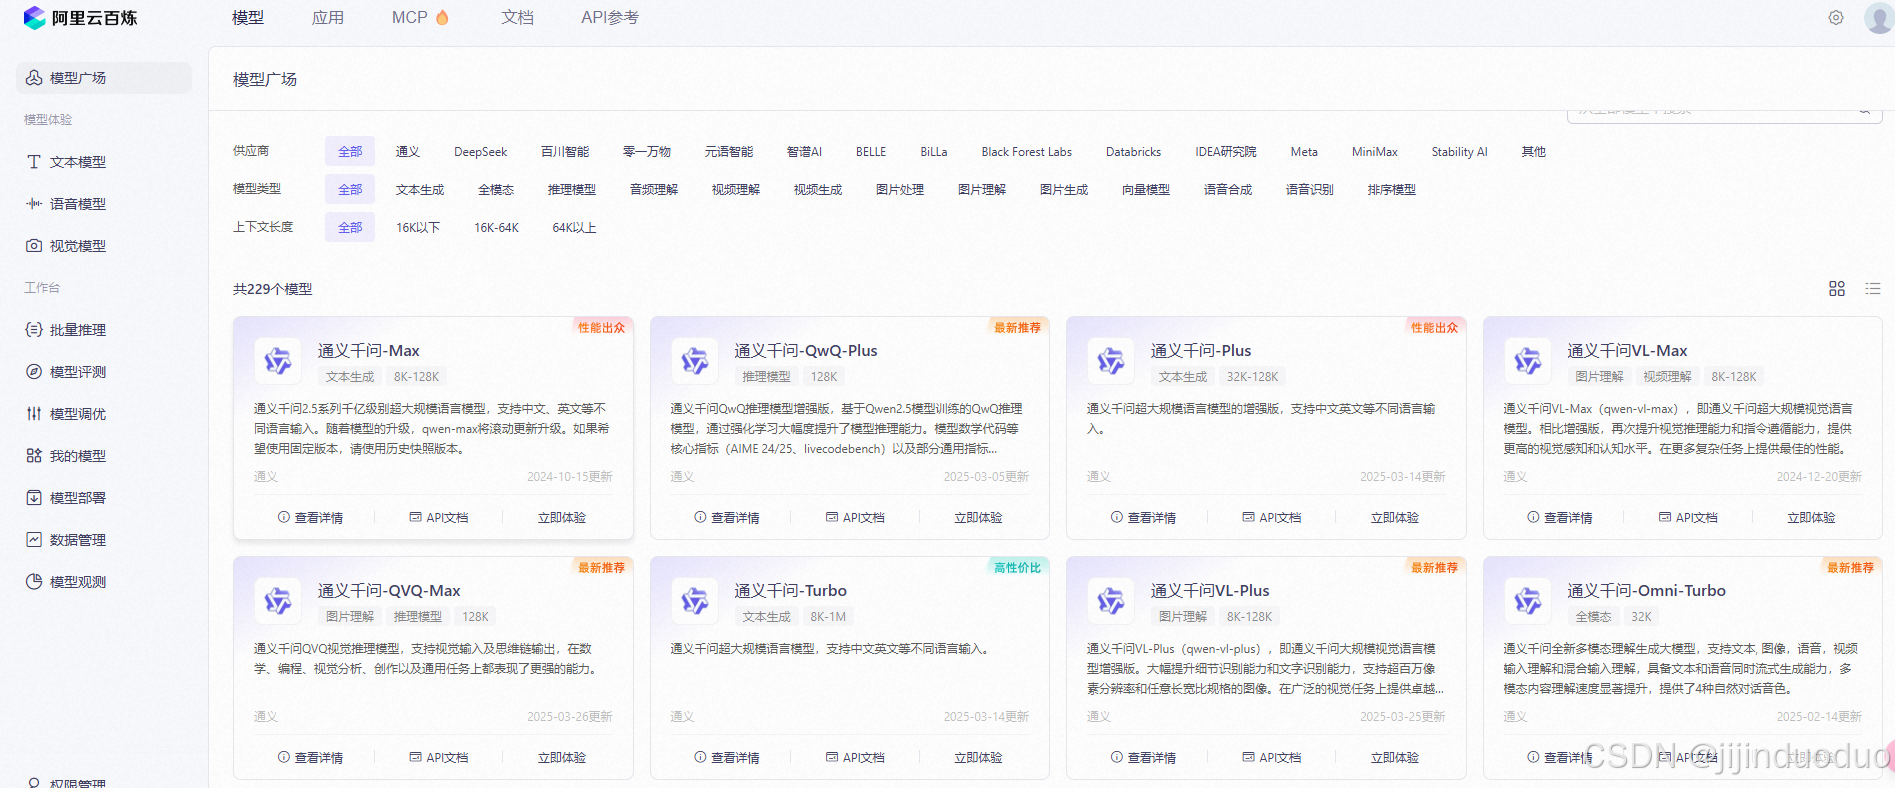Viewport: 1895px width, 788px height.
Task: Filter supplier by Black Forest Labs
Action: click(1027, 152)
